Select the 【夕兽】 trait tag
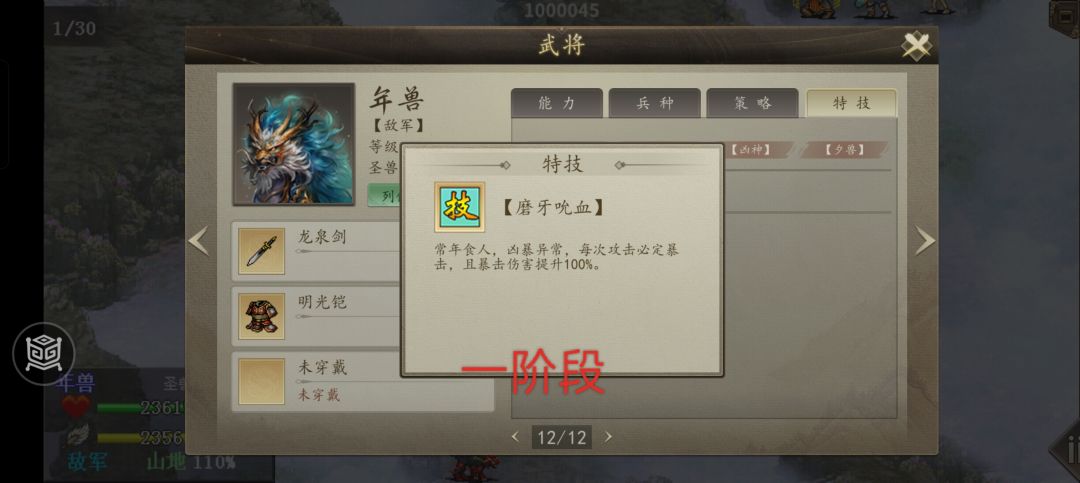 click(845, 150)
